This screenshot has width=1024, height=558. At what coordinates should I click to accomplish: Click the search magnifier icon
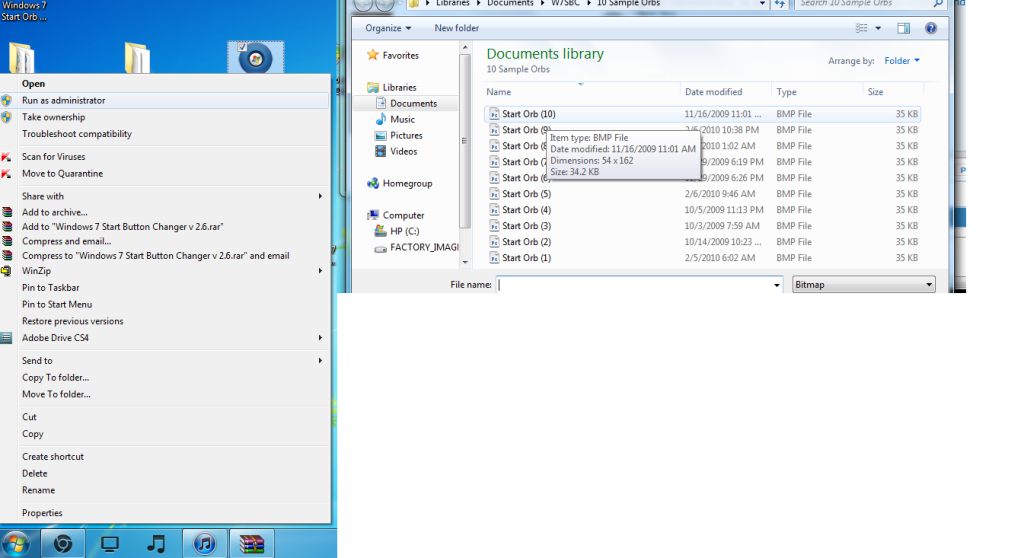(x=938, y=3)
